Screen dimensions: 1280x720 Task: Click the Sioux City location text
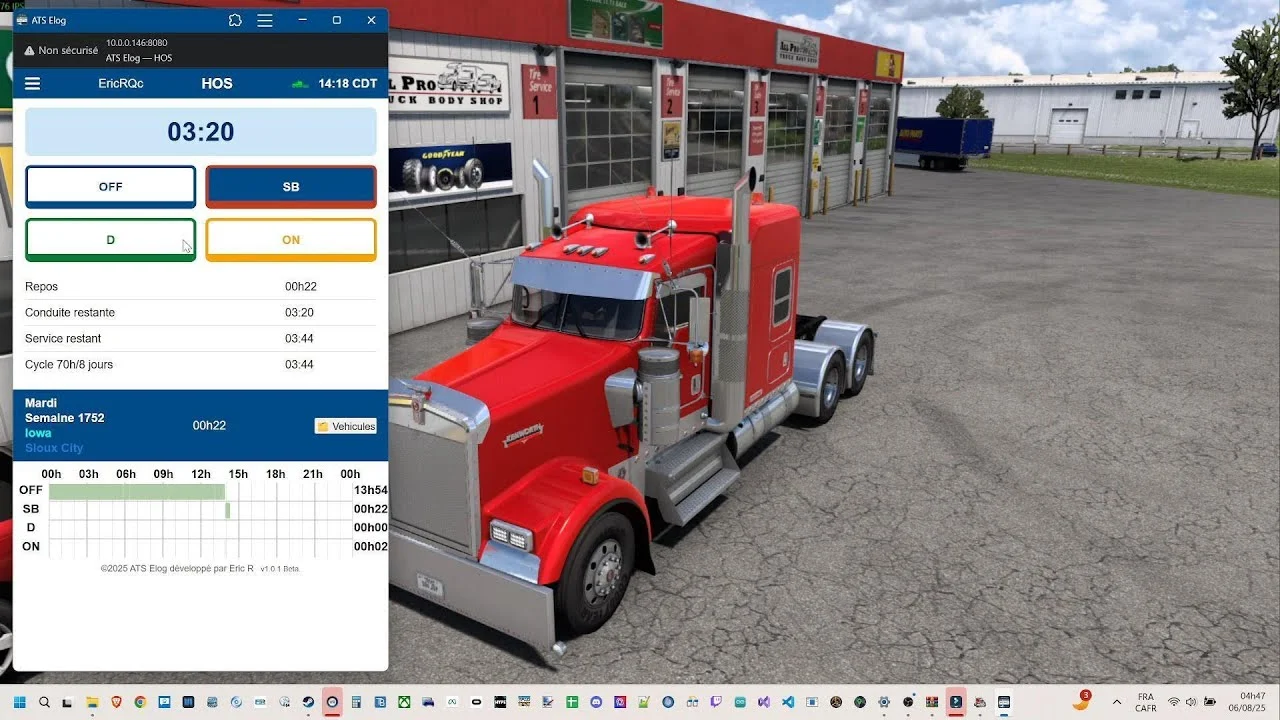coord(54,448)
